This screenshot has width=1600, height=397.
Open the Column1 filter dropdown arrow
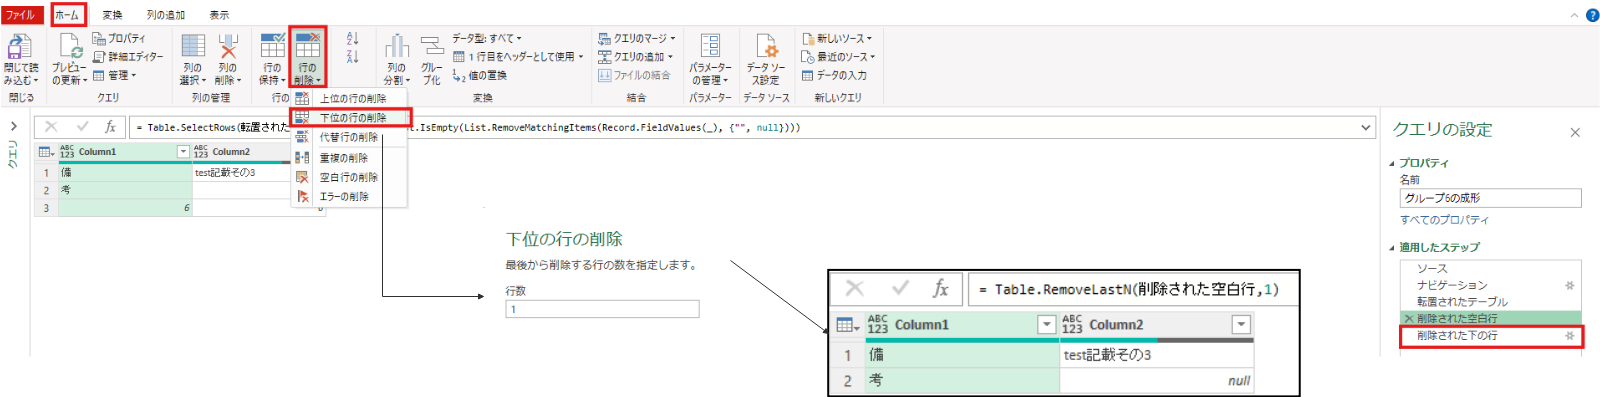pyautogui.click(x=183, y=152)
